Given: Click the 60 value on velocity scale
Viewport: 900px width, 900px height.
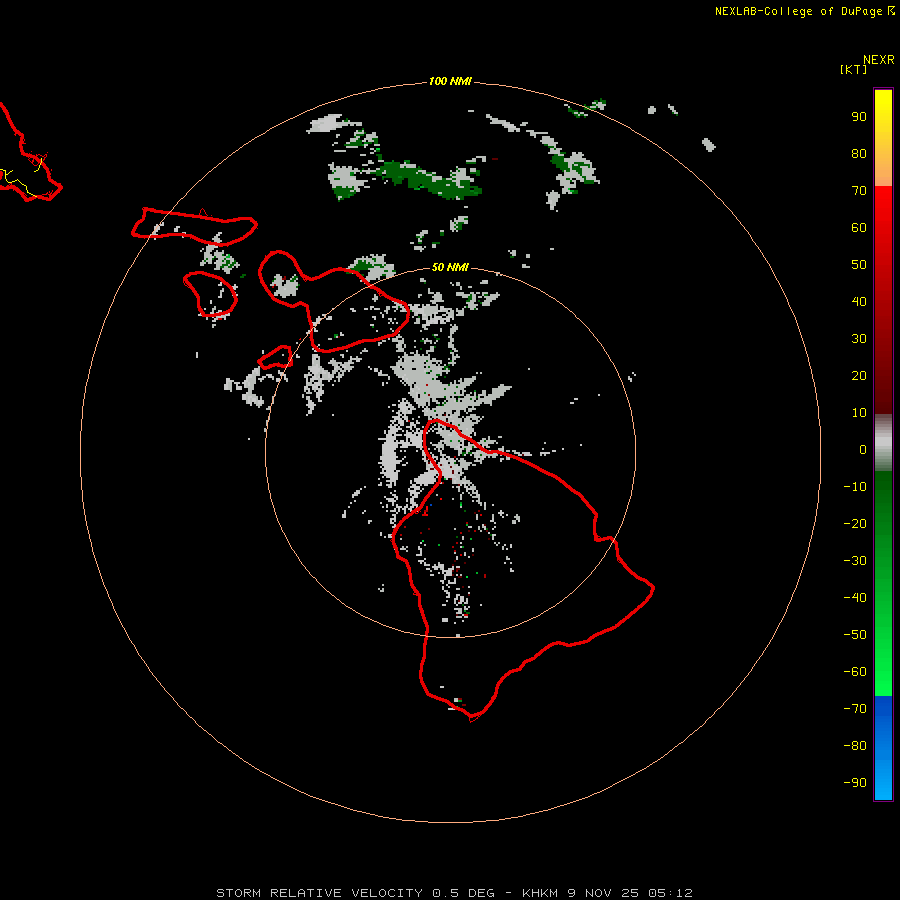Looking at the screenshot, I should (859, 228).
